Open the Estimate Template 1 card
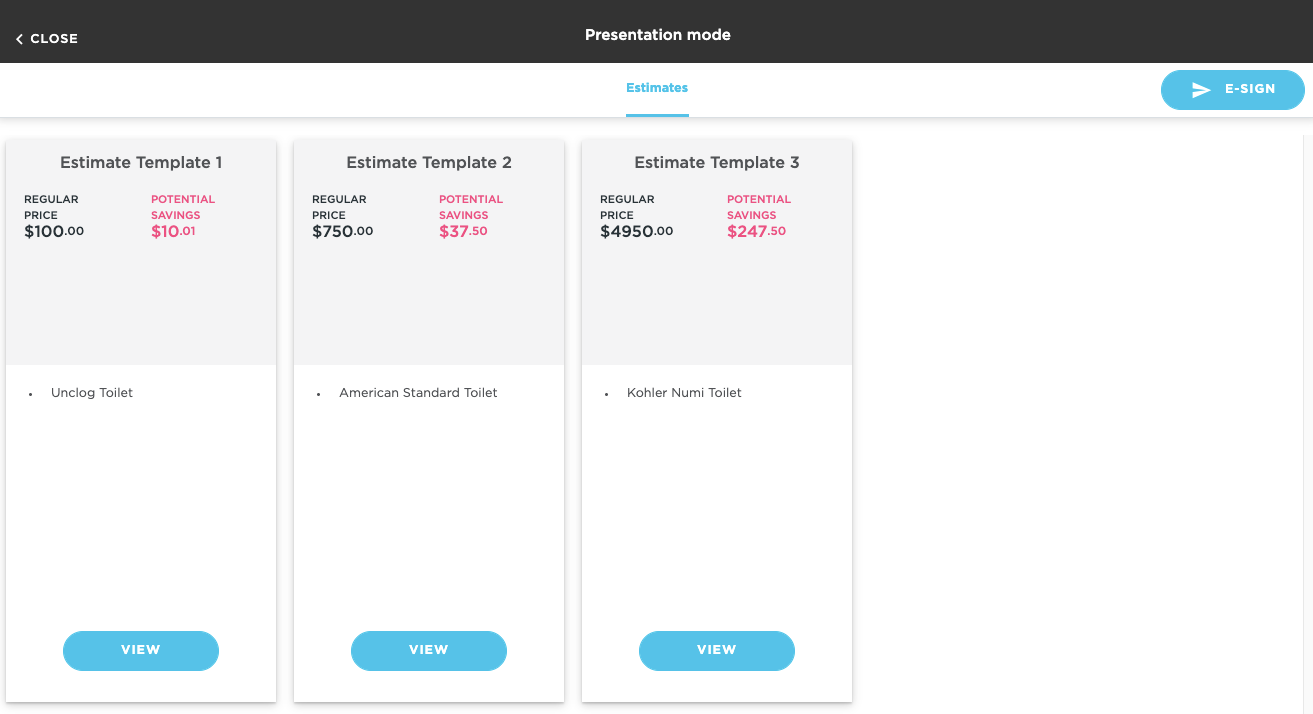Viewport: 1313px width, 714px height. point(140,162)
